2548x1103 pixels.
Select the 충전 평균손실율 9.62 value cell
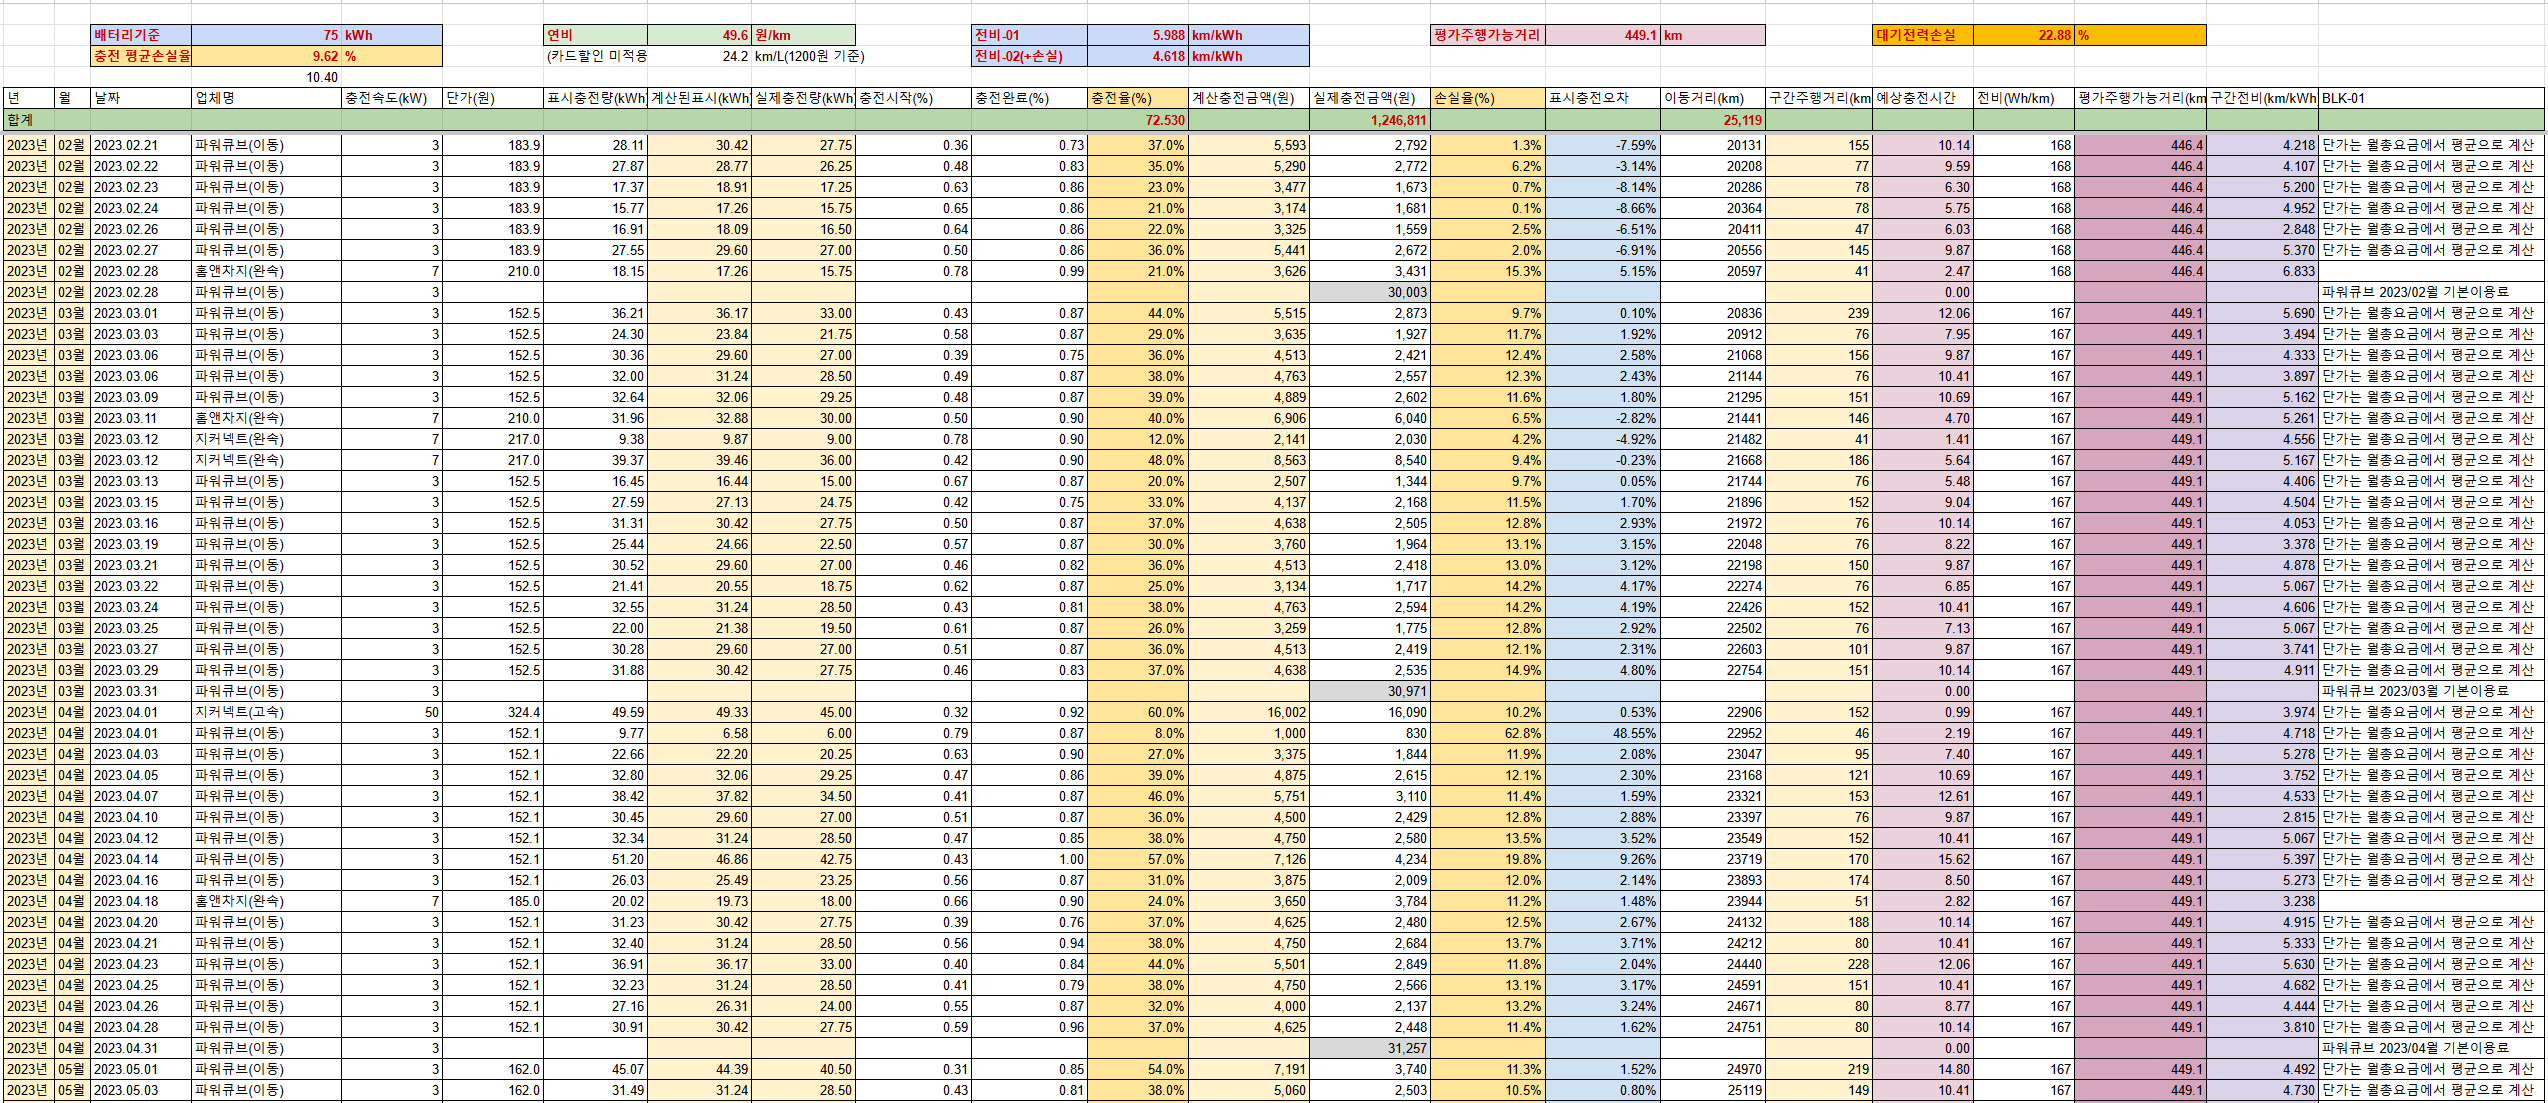(266, 56)
